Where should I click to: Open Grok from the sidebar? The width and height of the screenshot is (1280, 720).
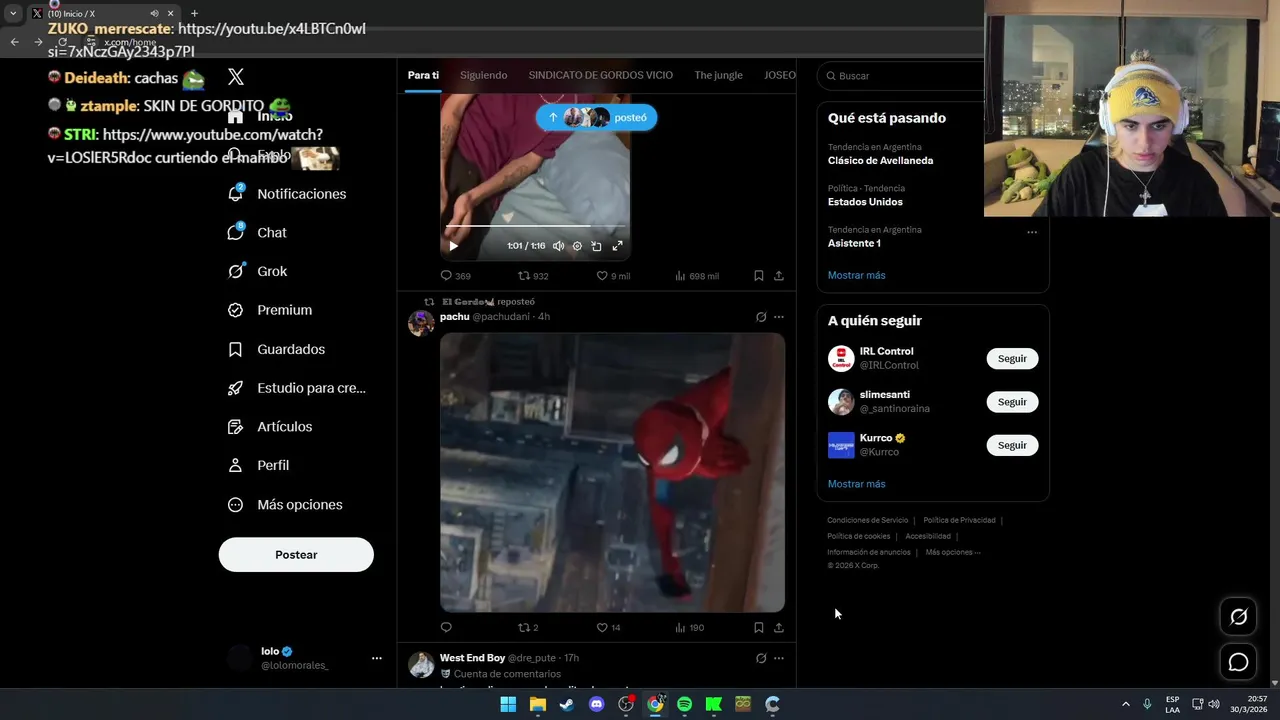tap(257, 271)
